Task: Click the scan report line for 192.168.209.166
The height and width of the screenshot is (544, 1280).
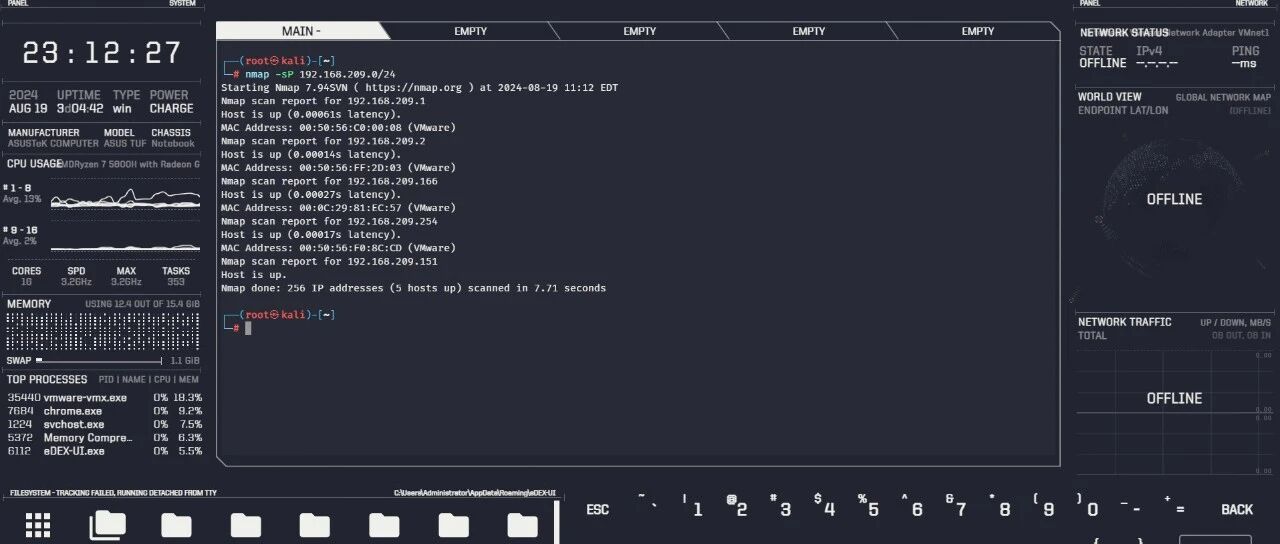Action: [x=329, y=181]
